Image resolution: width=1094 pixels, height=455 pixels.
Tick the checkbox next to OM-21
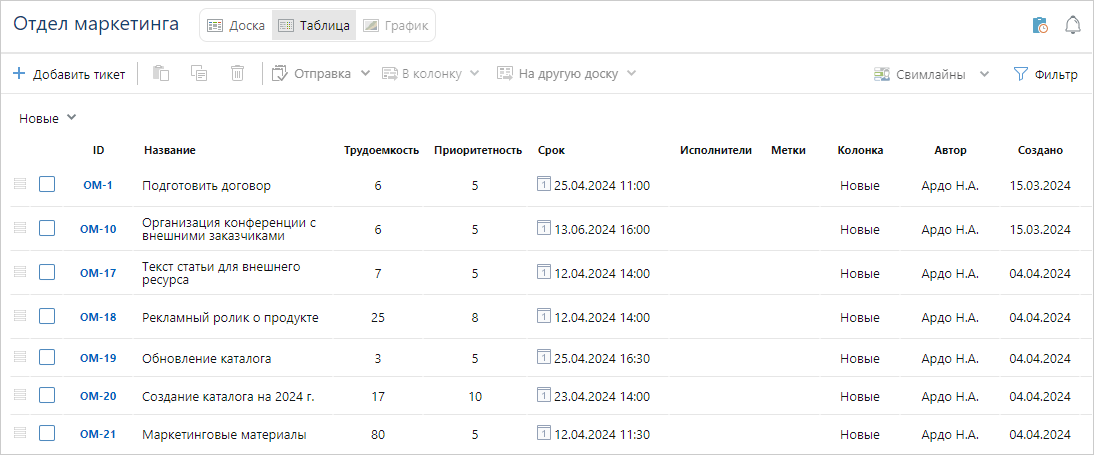tap(47, 433)
